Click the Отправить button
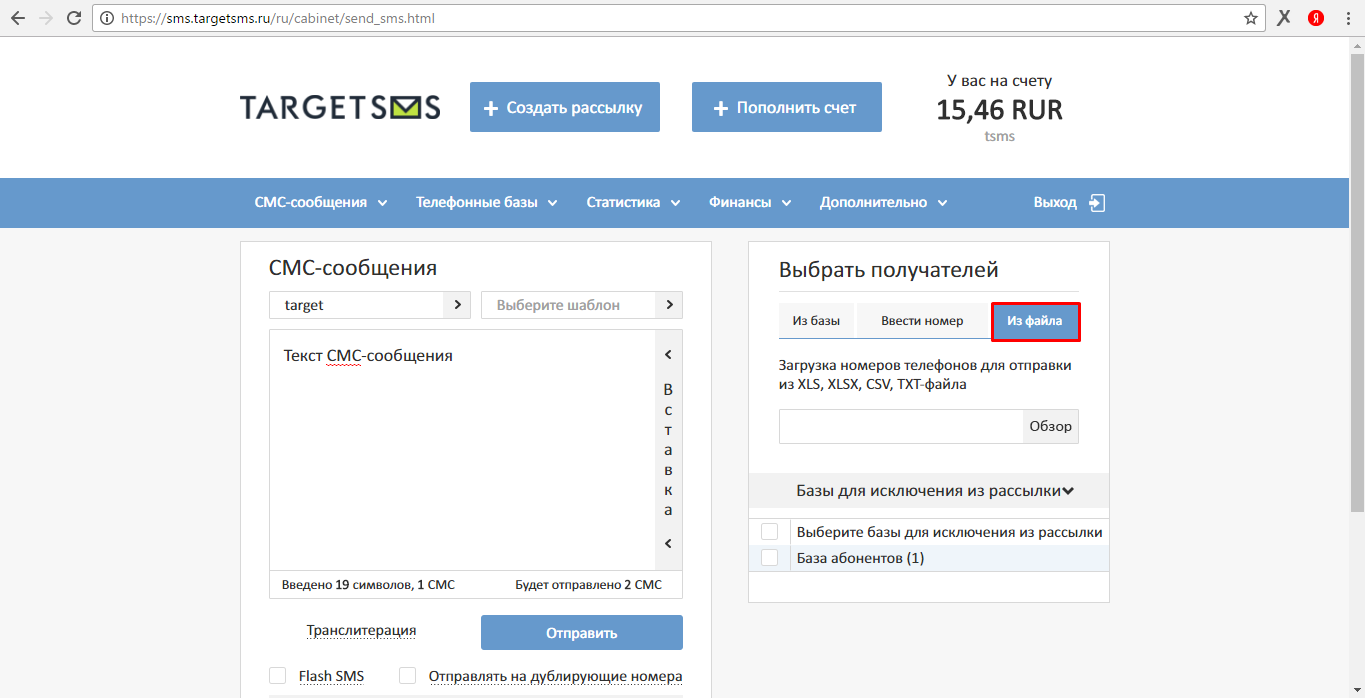The height and width of the screenshot is (698, 1365). [582, 633]
